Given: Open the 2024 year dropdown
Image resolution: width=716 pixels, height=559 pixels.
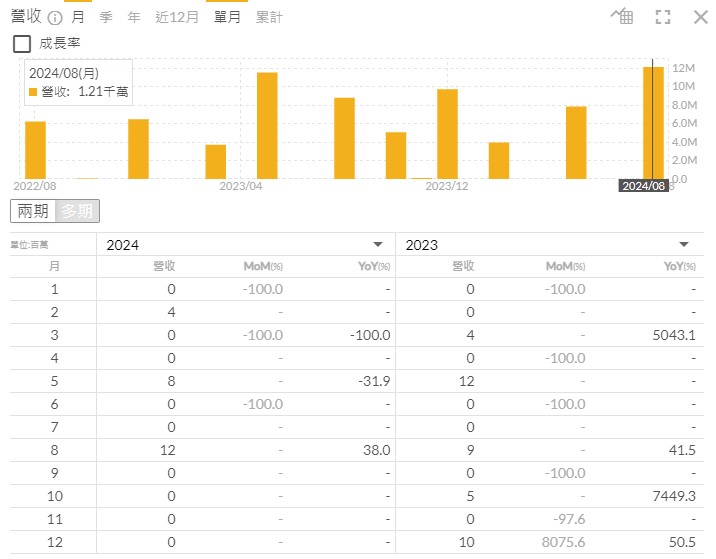Looking at the screenshot, I should coord(378,245).
